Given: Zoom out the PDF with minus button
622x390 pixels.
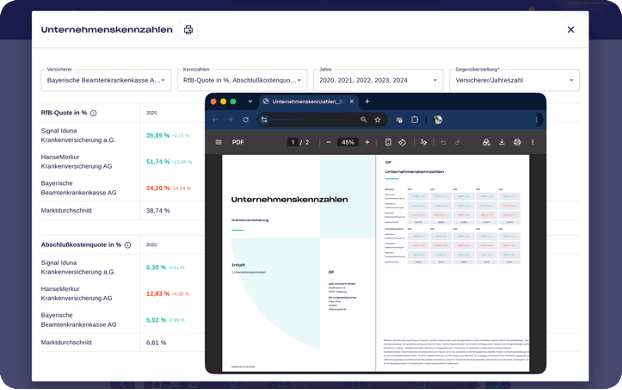Looking at the screenshot, I should point(328,142).
